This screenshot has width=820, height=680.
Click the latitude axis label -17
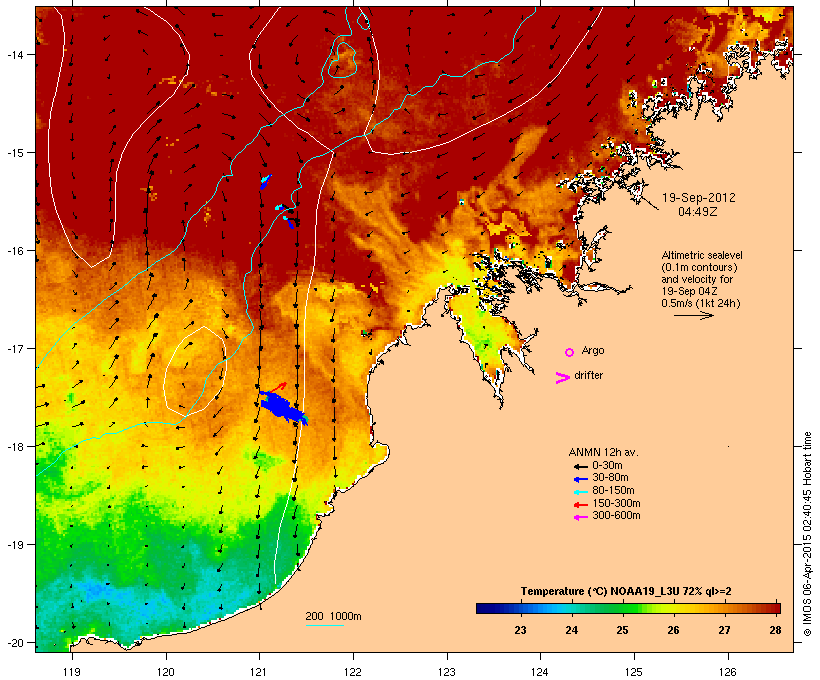14,348
